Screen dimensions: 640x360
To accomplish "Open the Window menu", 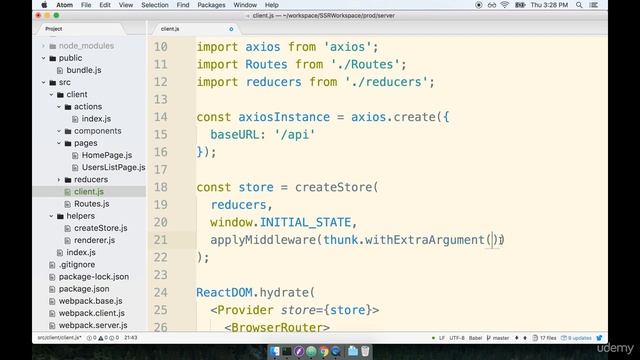I will pyautogui.click(x=245, y=5).
